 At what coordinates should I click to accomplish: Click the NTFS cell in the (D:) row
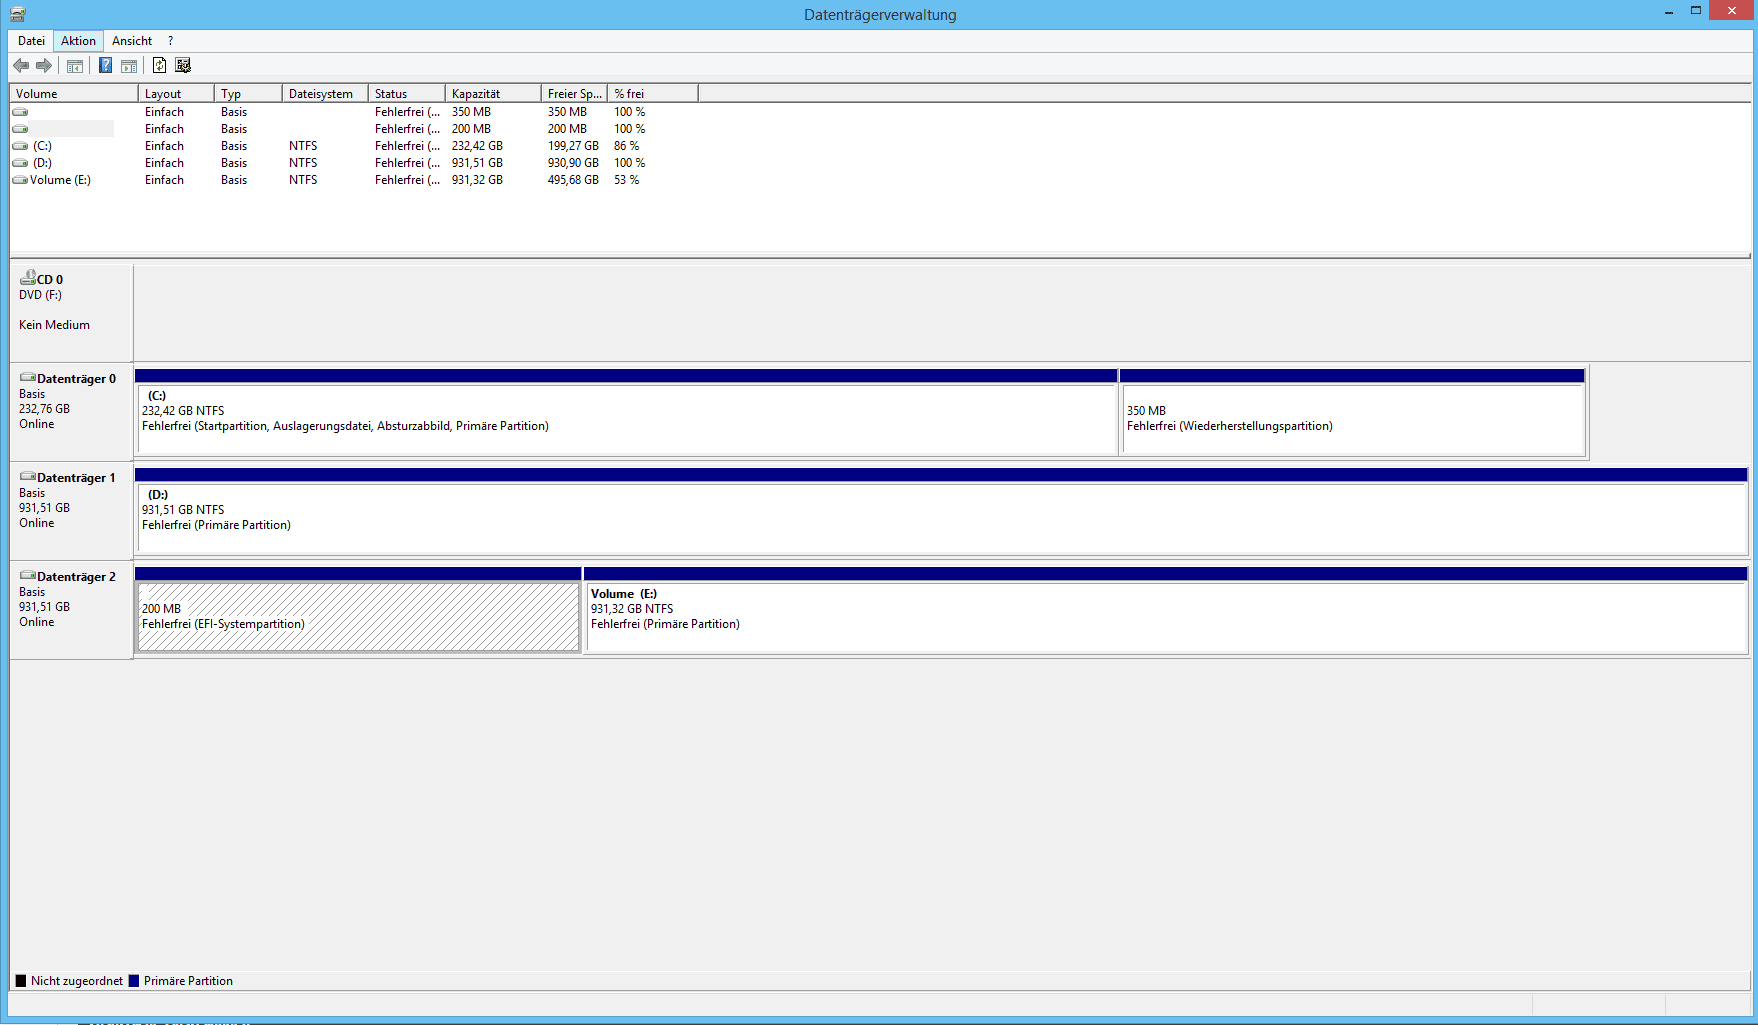tap(303, 163)
